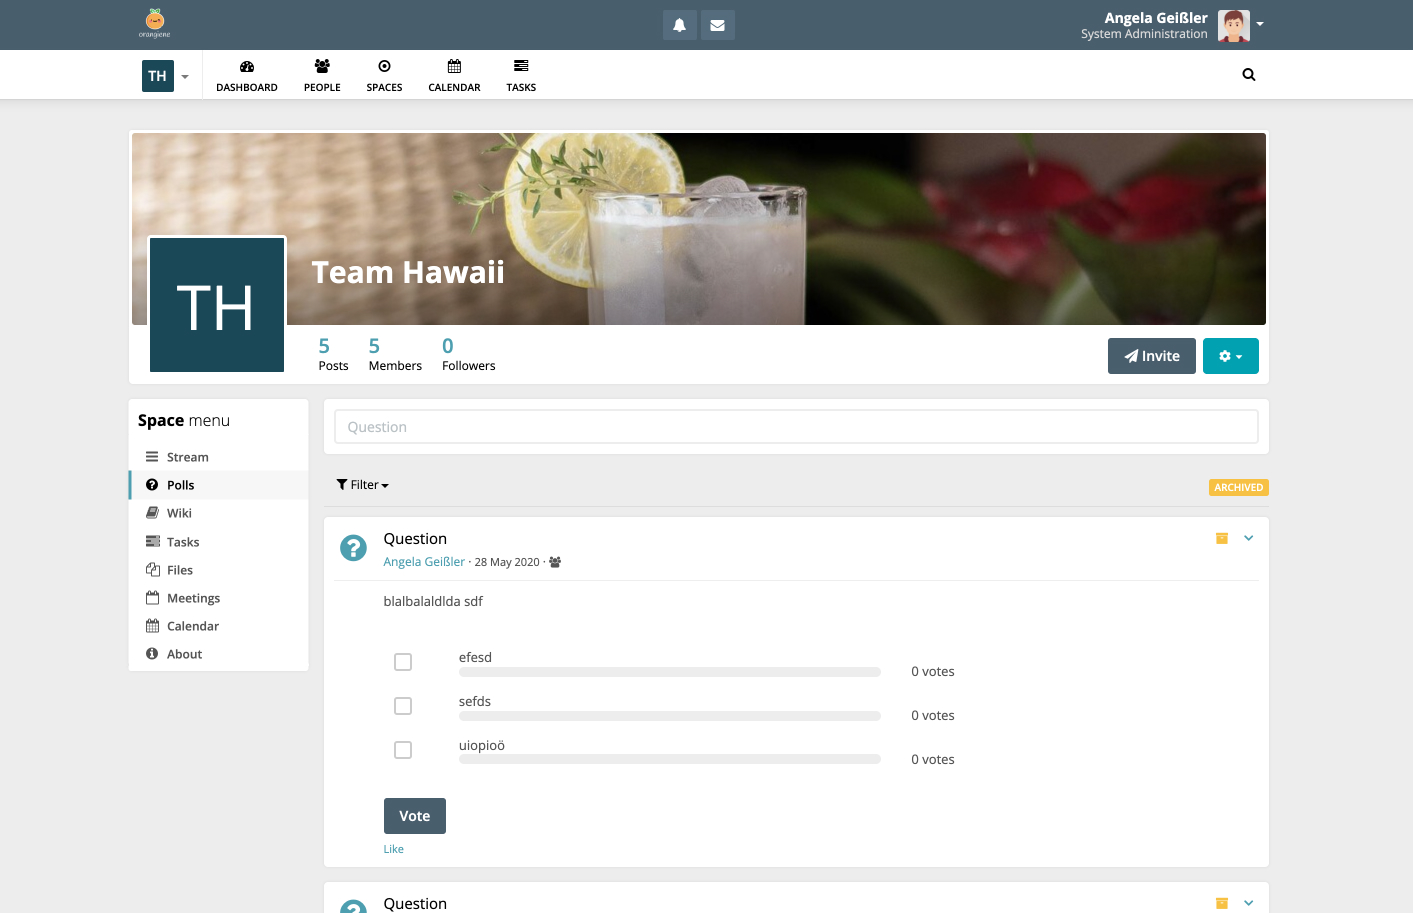
Task: Click 0 votes next to sefds
Action: pyautogui.click(x=933, y=716)
